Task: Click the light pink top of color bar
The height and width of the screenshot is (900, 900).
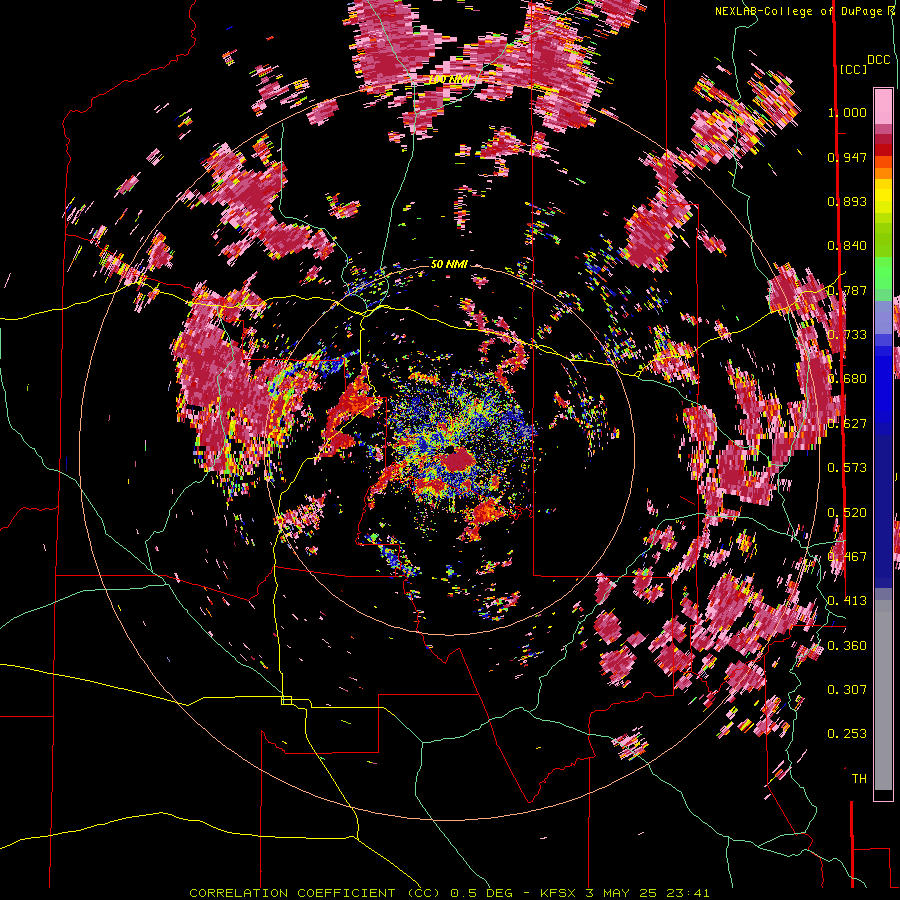Action: [x=883, y=106]
